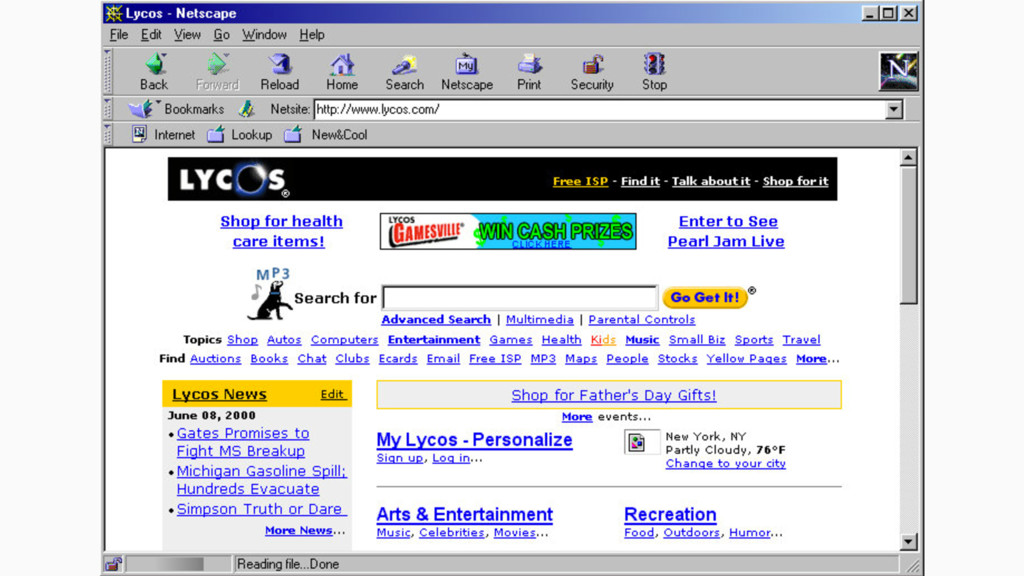Open the Edit menu
The image size is (1024, 576).
point(151,35)
